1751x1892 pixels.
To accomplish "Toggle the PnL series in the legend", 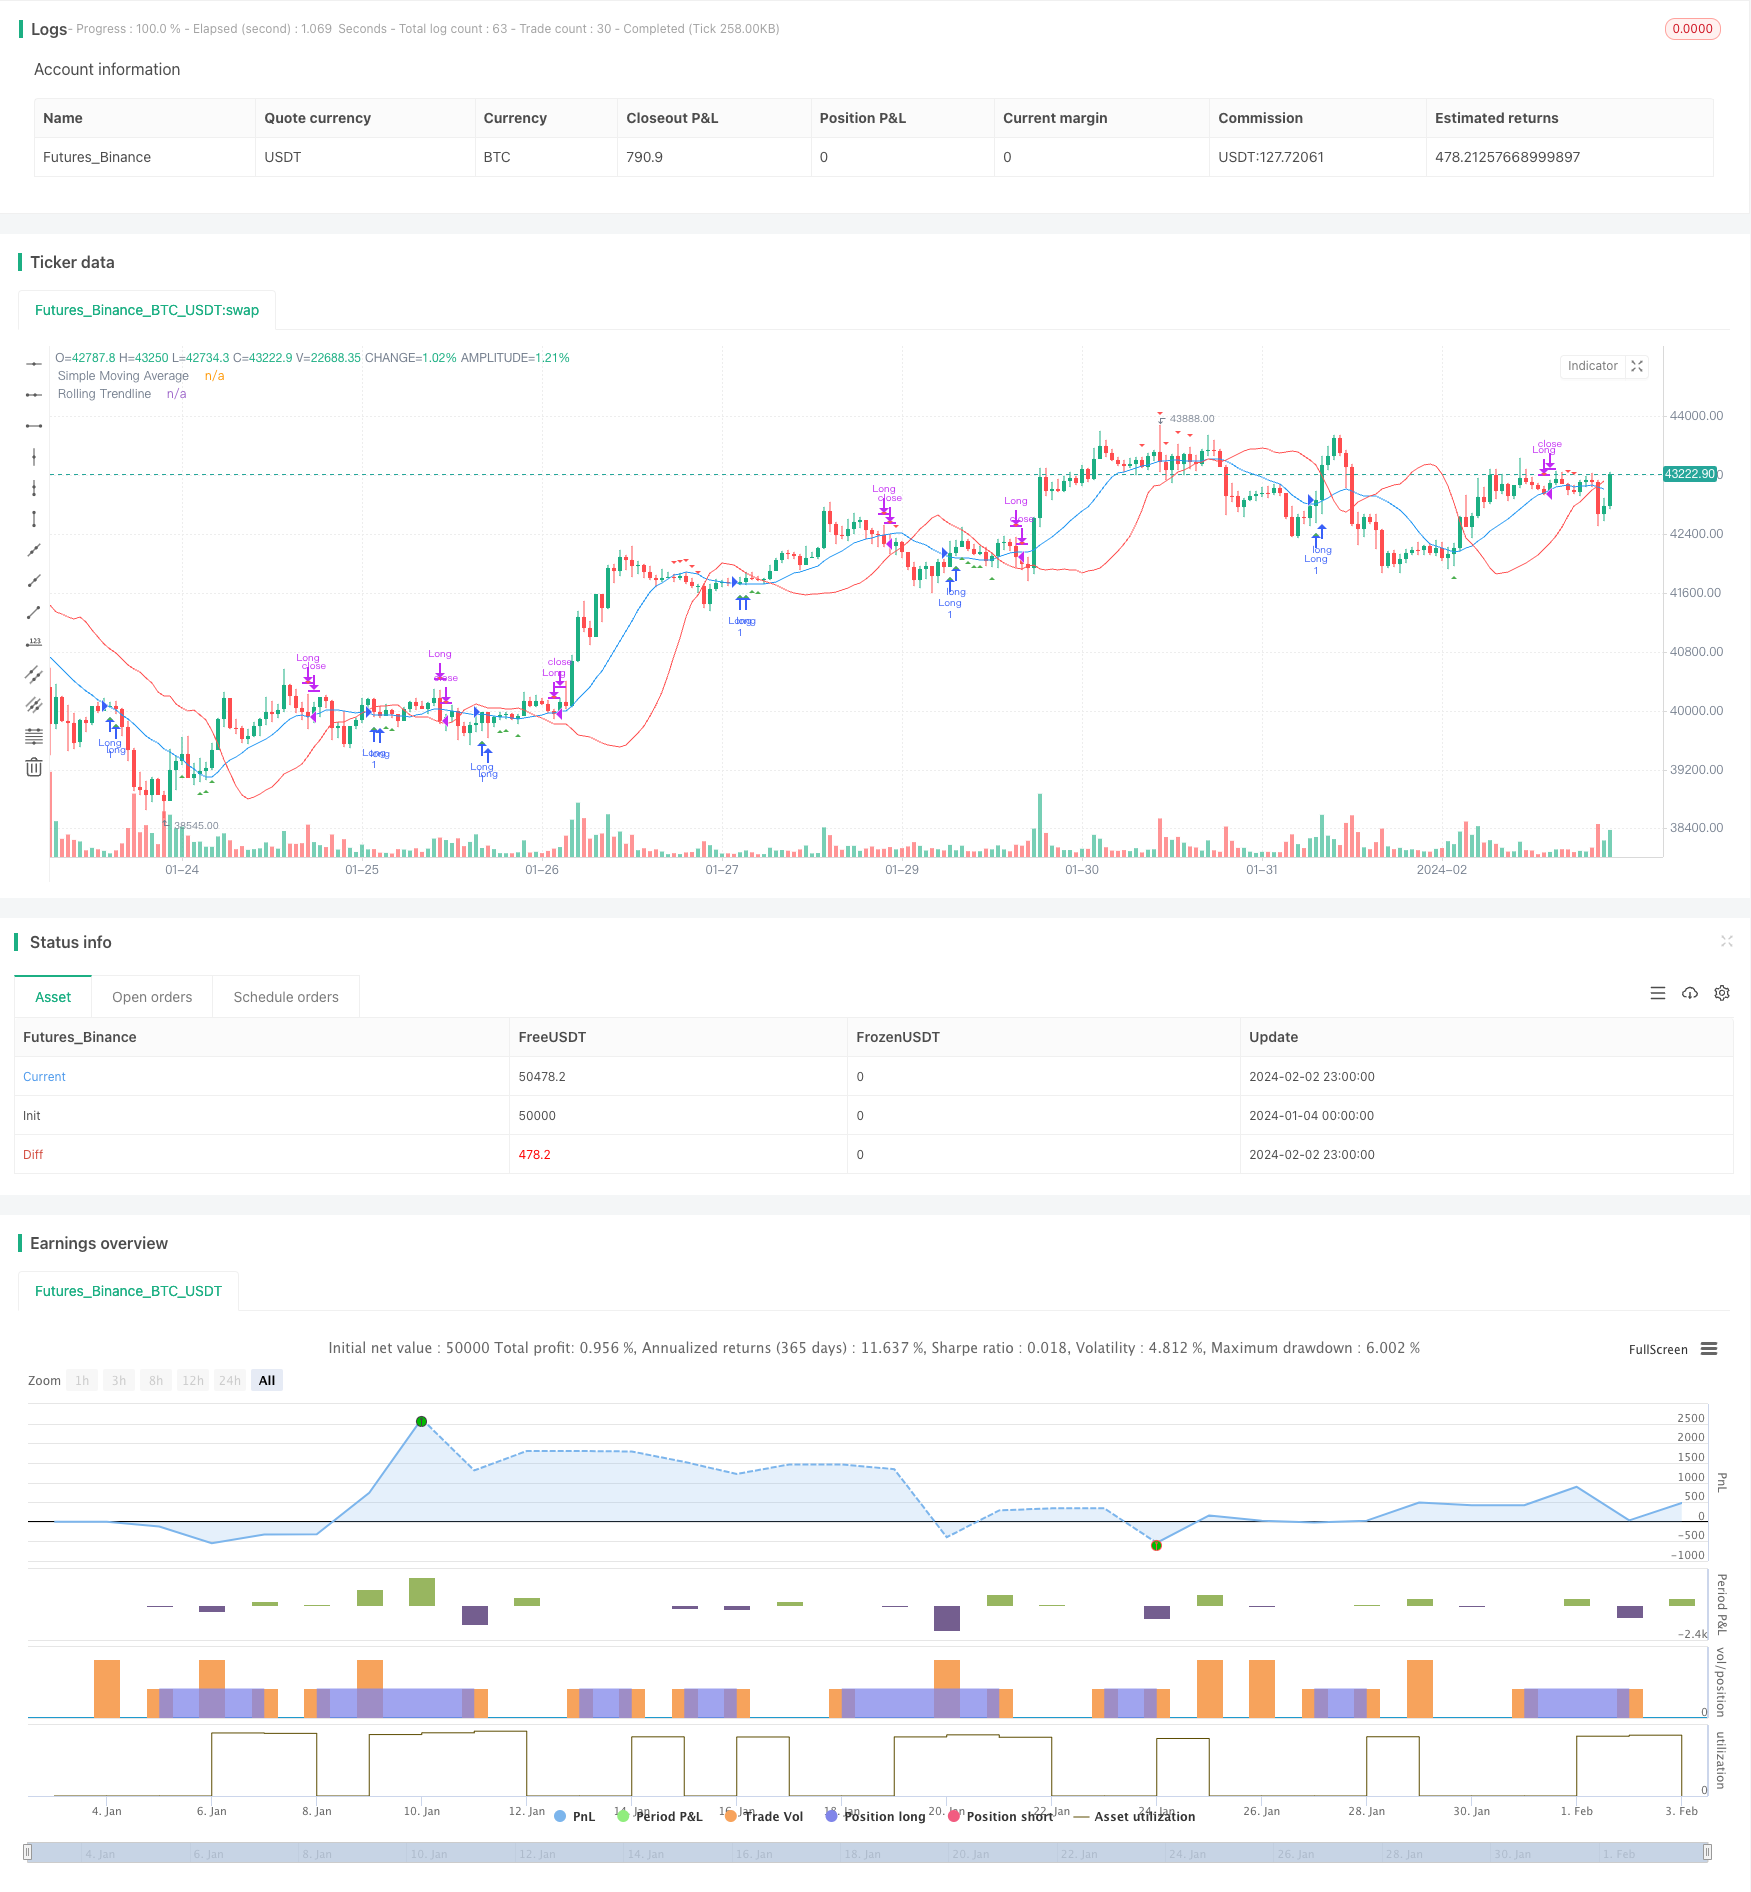I will tap(574, 1816).
